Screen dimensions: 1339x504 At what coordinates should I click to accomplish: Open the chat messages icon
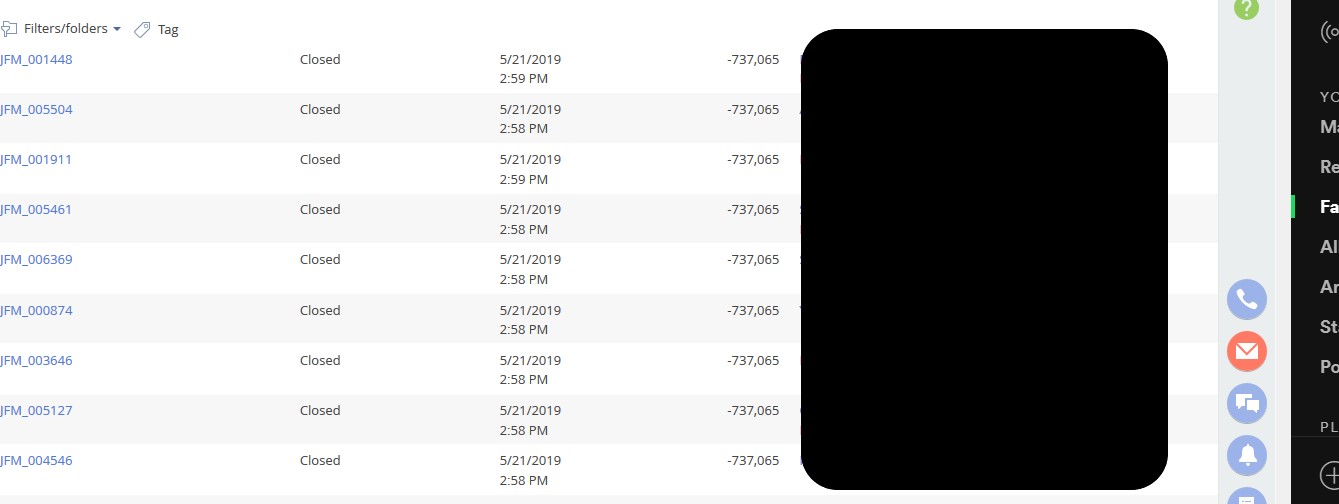1247,403
